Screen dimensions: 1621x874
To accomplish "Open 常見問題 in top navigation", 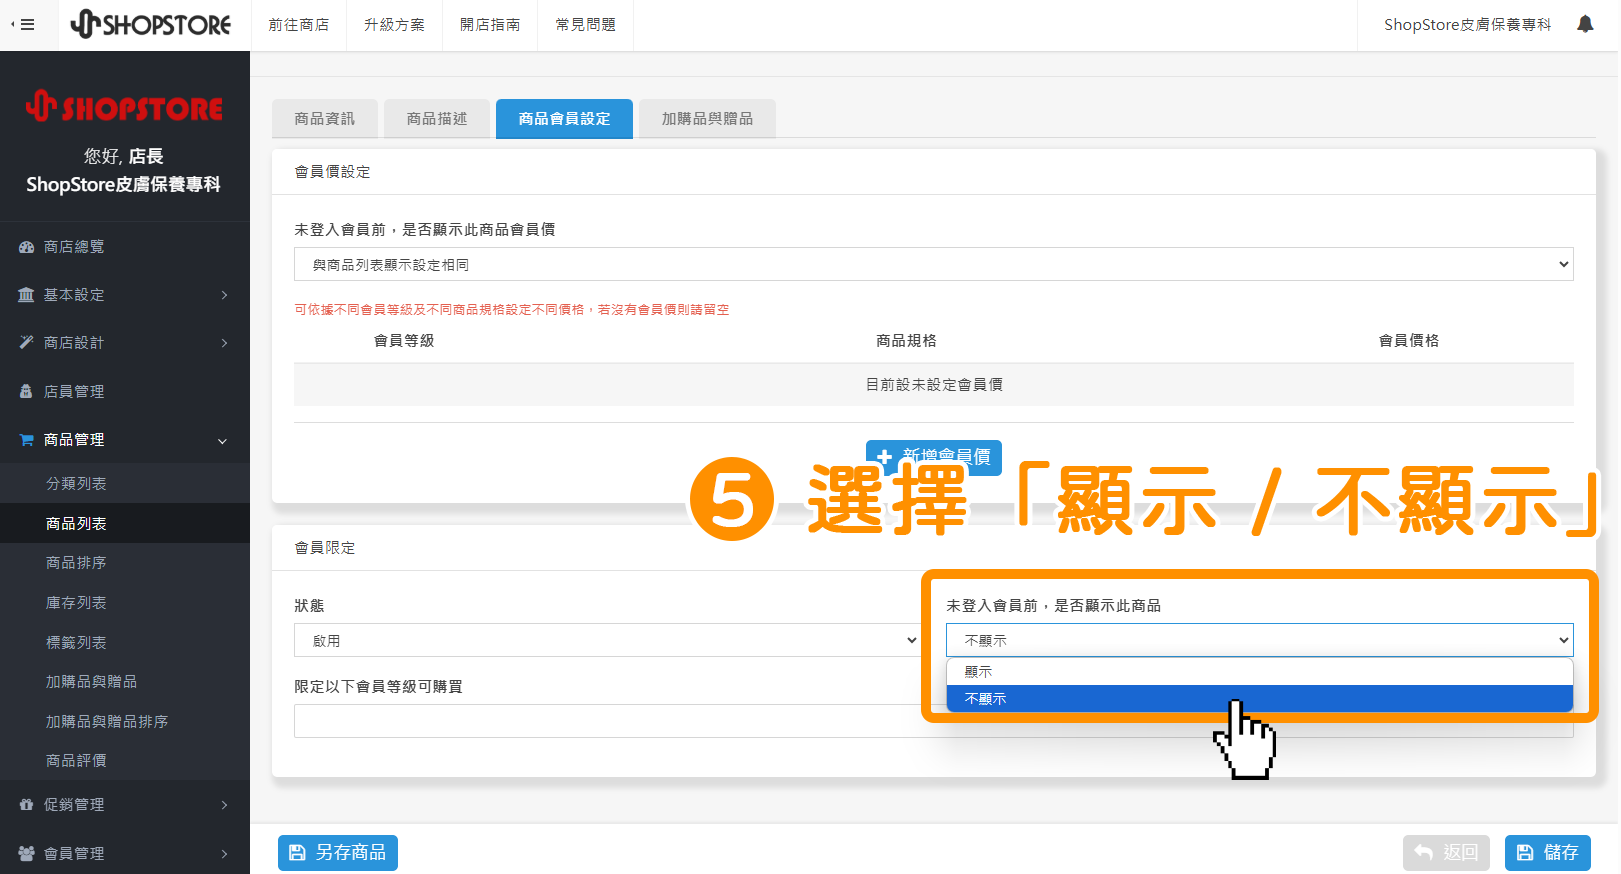I will pos(586,25).
